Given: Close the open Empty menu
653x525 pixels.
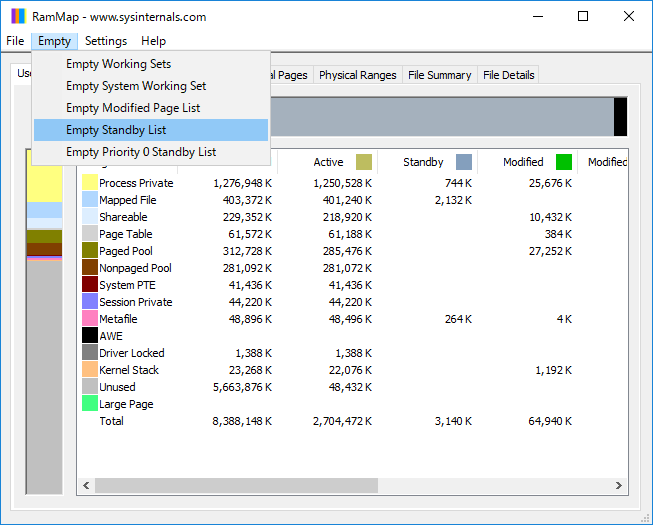Looking at the screenshot, I should coord(54,41).
